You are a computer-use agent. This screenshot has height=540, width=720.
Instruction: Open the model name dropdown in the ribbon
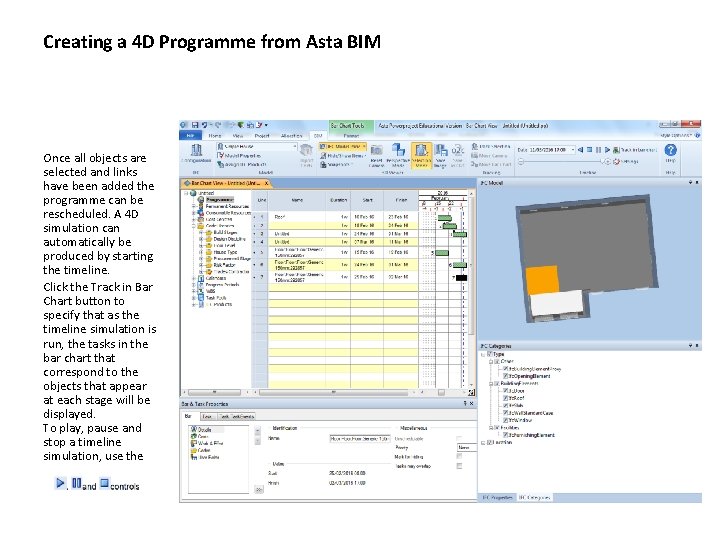click(294, 146)
